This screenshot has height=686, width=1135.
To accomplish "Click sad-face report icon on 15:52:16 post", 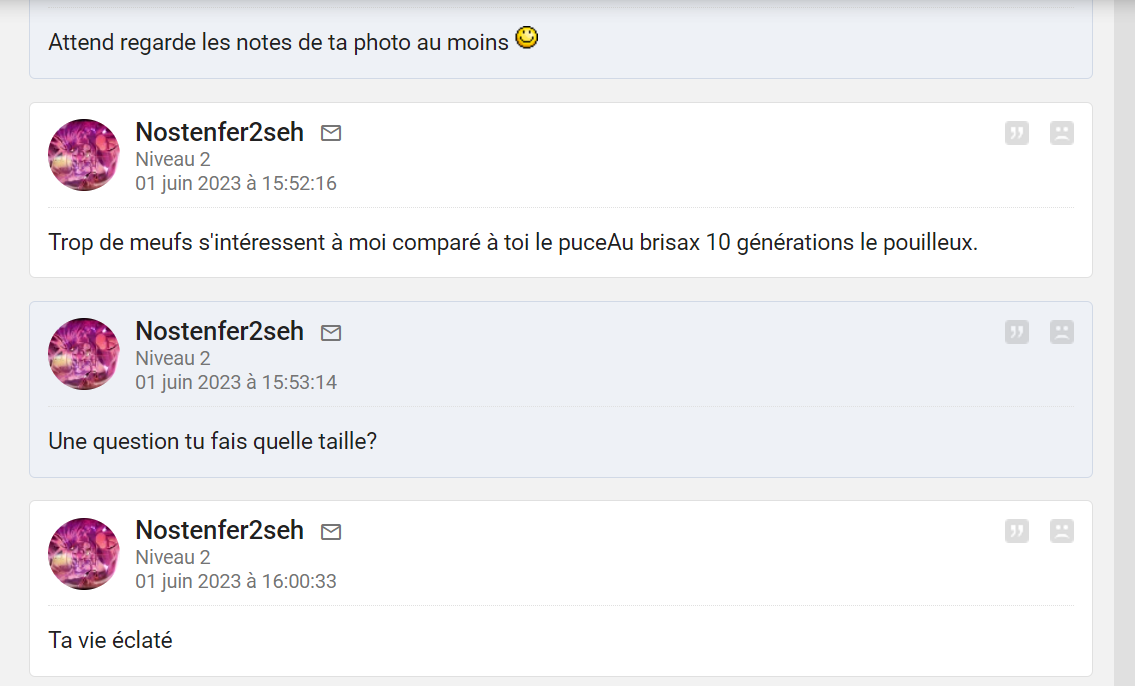I will [1062, 133].
